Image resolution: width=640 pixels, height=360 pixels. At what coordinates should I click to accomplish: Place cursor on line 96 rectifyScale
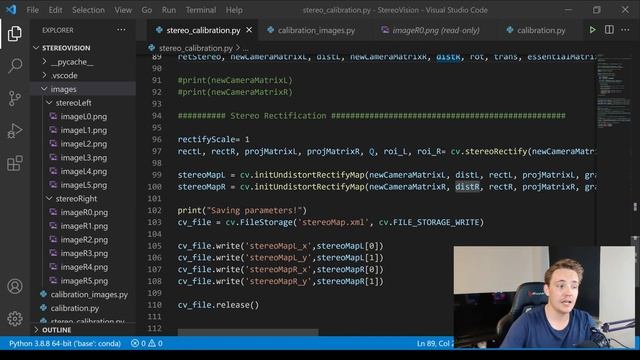[x=213, y=140]
